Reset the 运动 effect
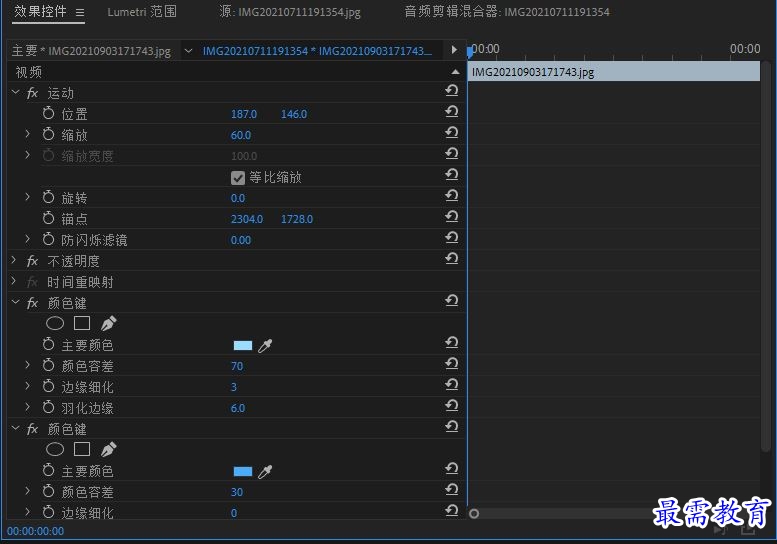 [451, 91]
